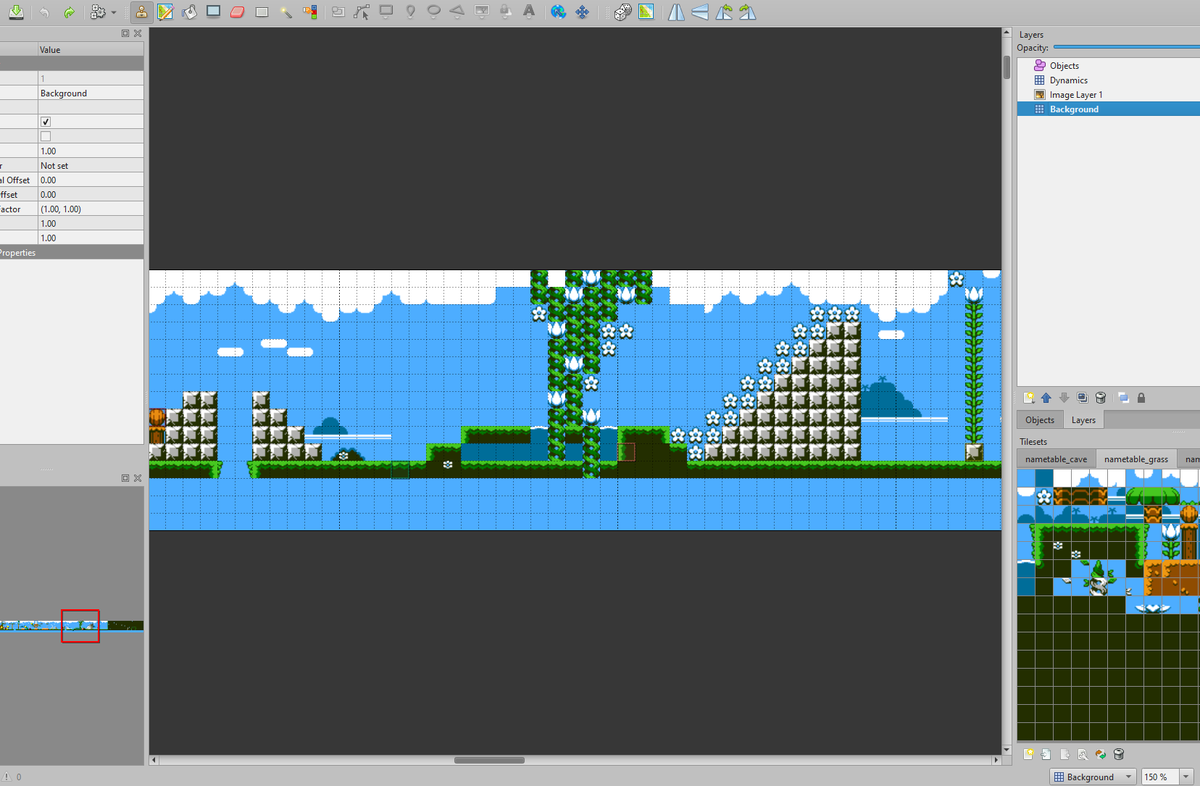Image resolution: width=1200 pixels, height=786 pixels.
Task: Click the Flip Horizontal icon
Action: pyautogui.click(x=677, y=12)
